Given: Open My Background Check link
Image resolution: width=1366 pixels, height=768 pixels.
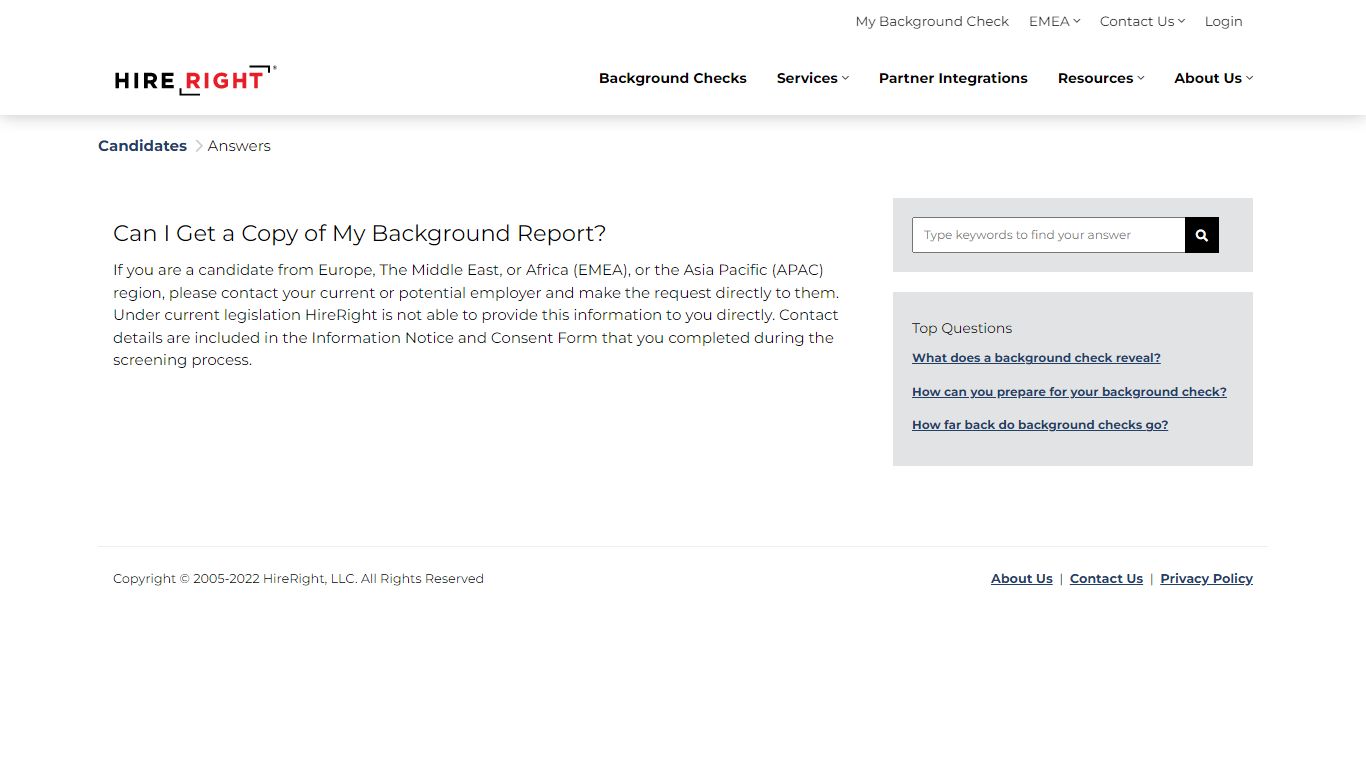Looking at the screenshot, I should point(932,21).
